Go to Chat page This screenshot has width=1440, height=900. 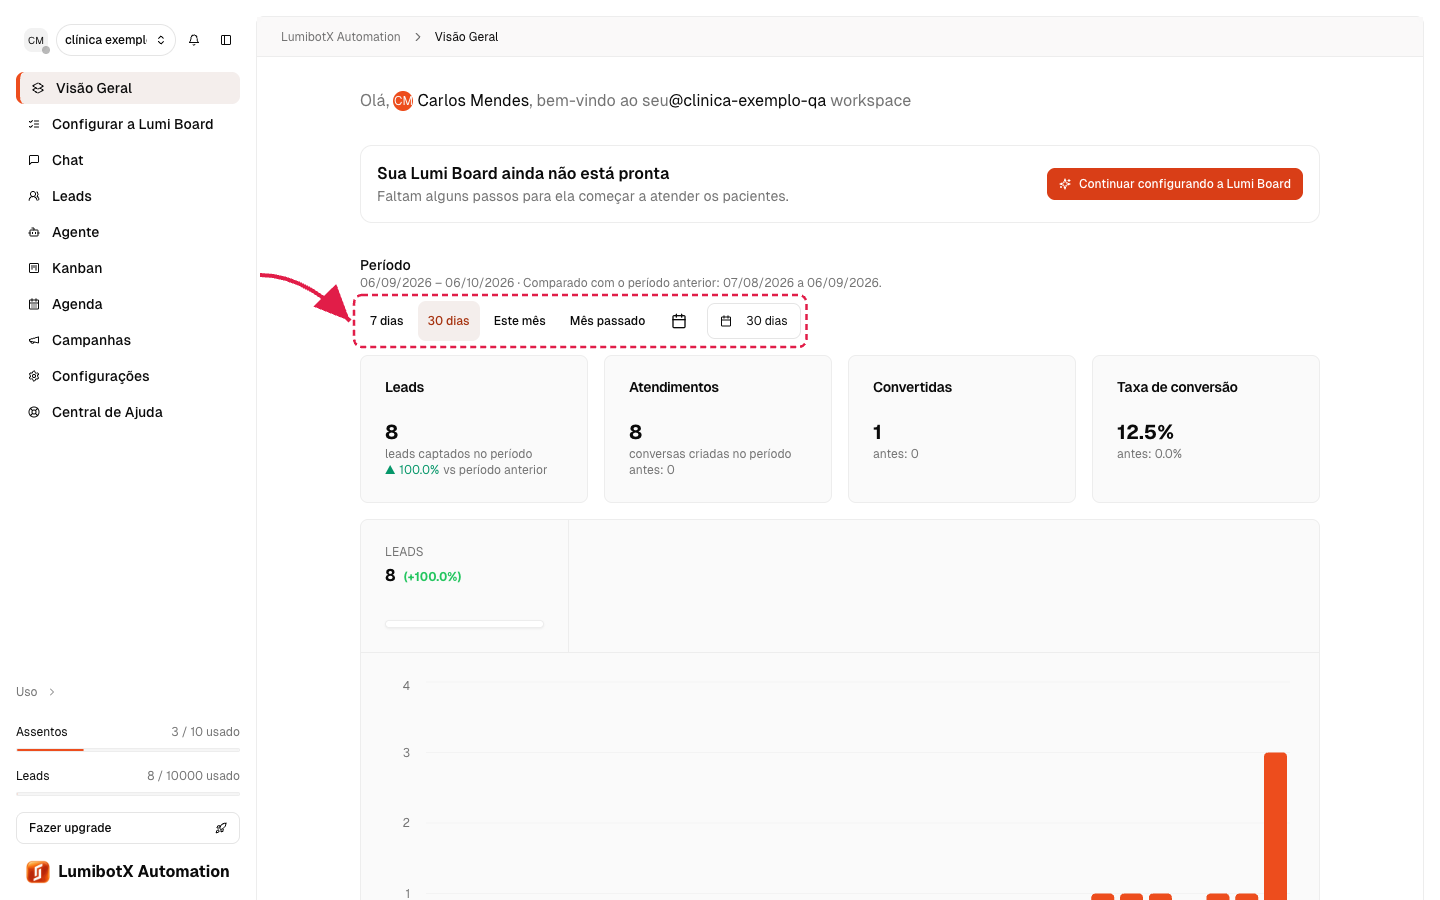(128, 160)
